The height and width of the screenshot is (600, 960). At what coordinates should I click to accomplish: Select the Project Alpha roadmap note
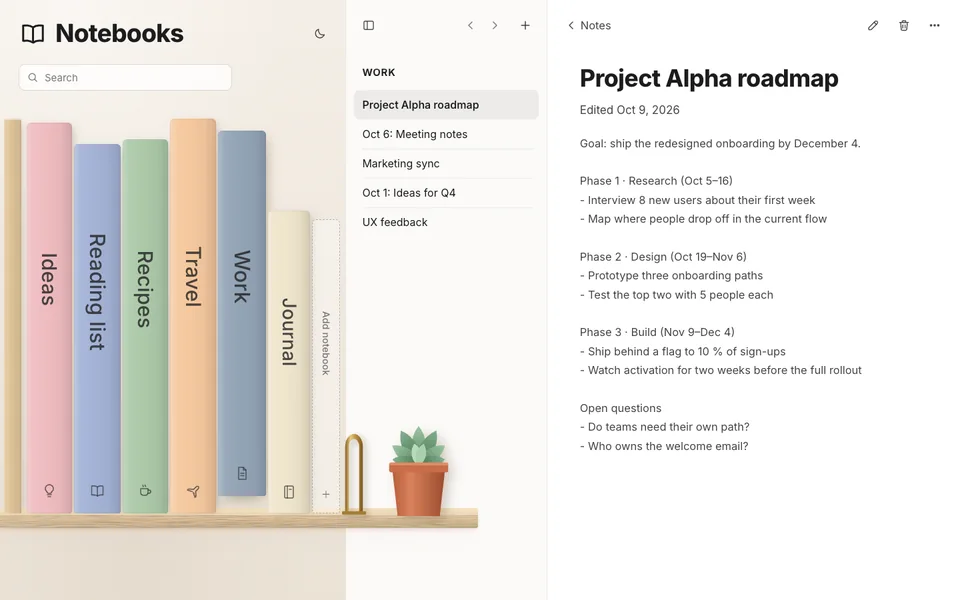point(446,105)
